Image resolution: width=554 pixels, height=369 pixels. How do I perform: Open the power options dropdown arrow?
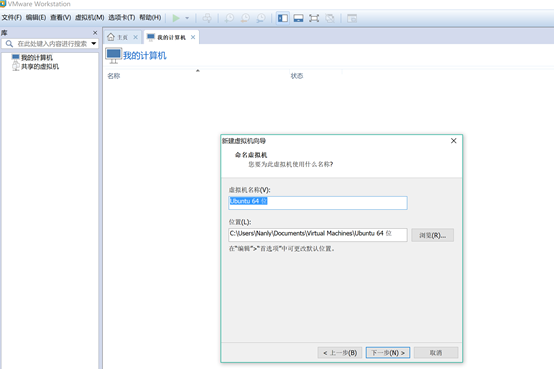pos(187,18)
